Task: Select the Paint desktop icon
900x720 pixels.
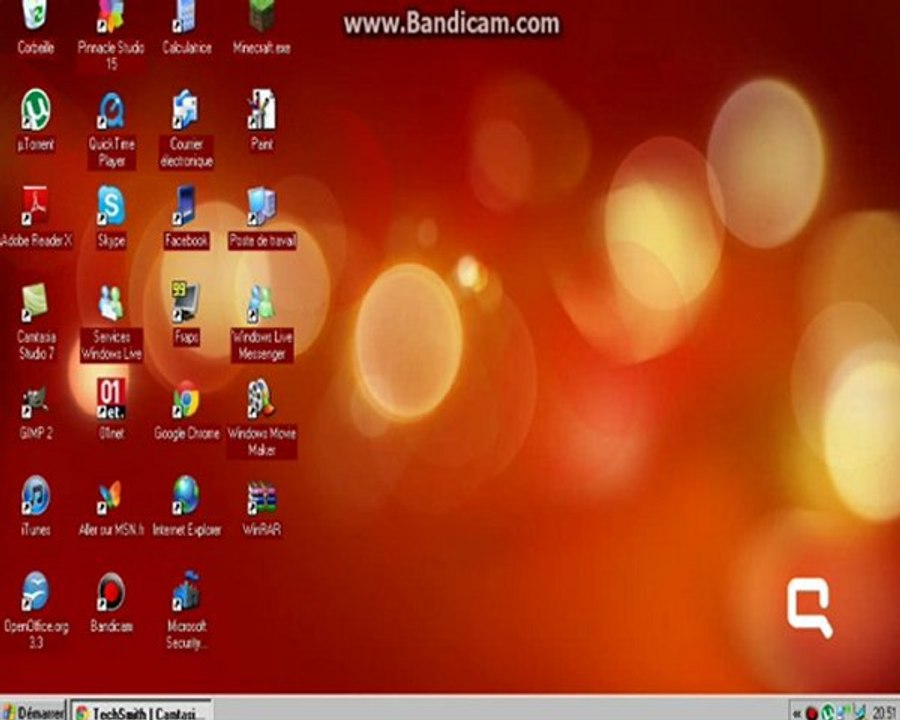Action: 262,110
